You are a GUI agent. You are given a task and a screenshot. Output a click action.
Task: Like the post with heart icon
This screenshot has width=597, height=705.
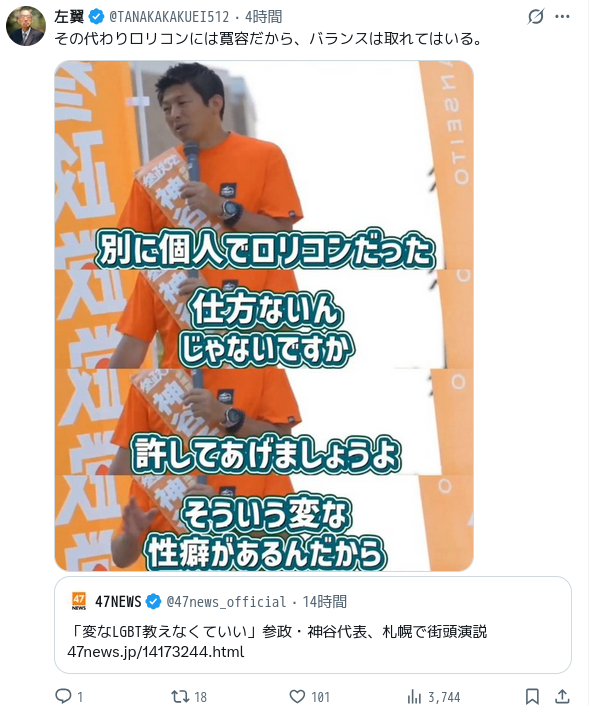(297, 696)
